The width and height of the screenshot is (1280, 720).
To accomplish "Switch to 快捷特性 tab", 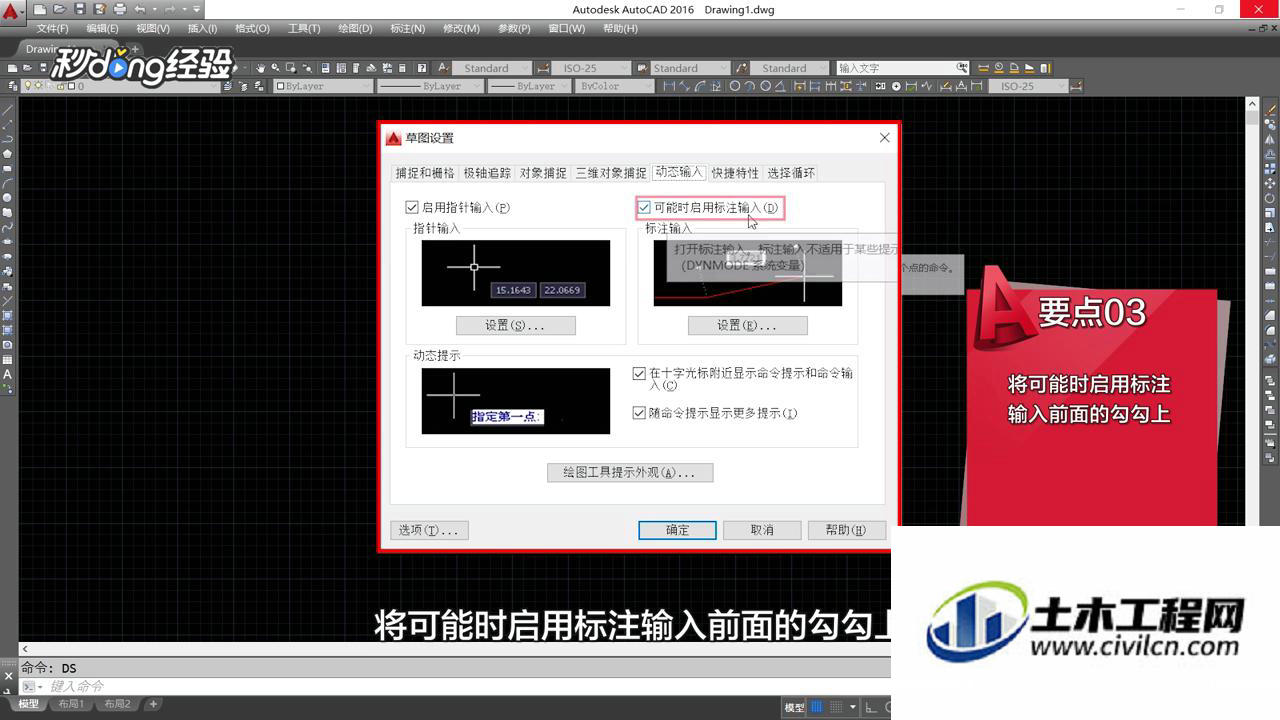I will pyautogui.click(x=735, y=173).
